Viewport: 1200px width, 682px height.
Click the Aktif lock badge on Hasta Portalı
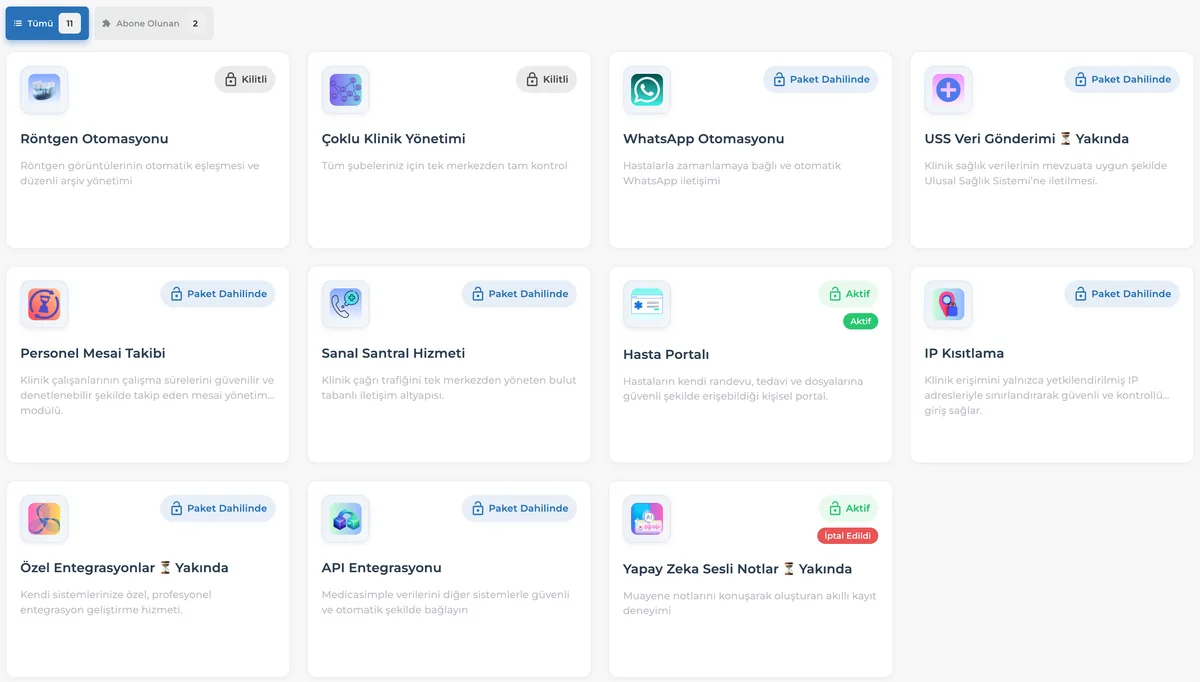pos(848,294)
